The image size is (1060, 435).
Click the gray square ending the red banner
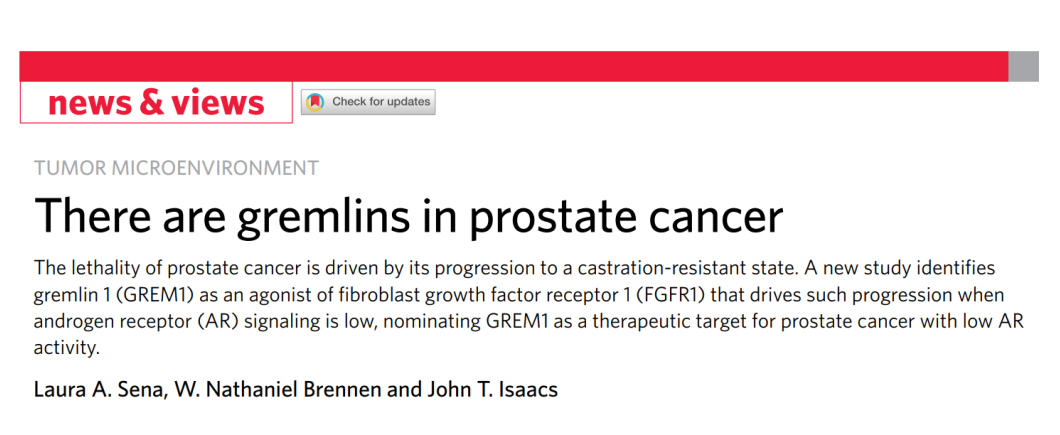(x=1023, y=66)
